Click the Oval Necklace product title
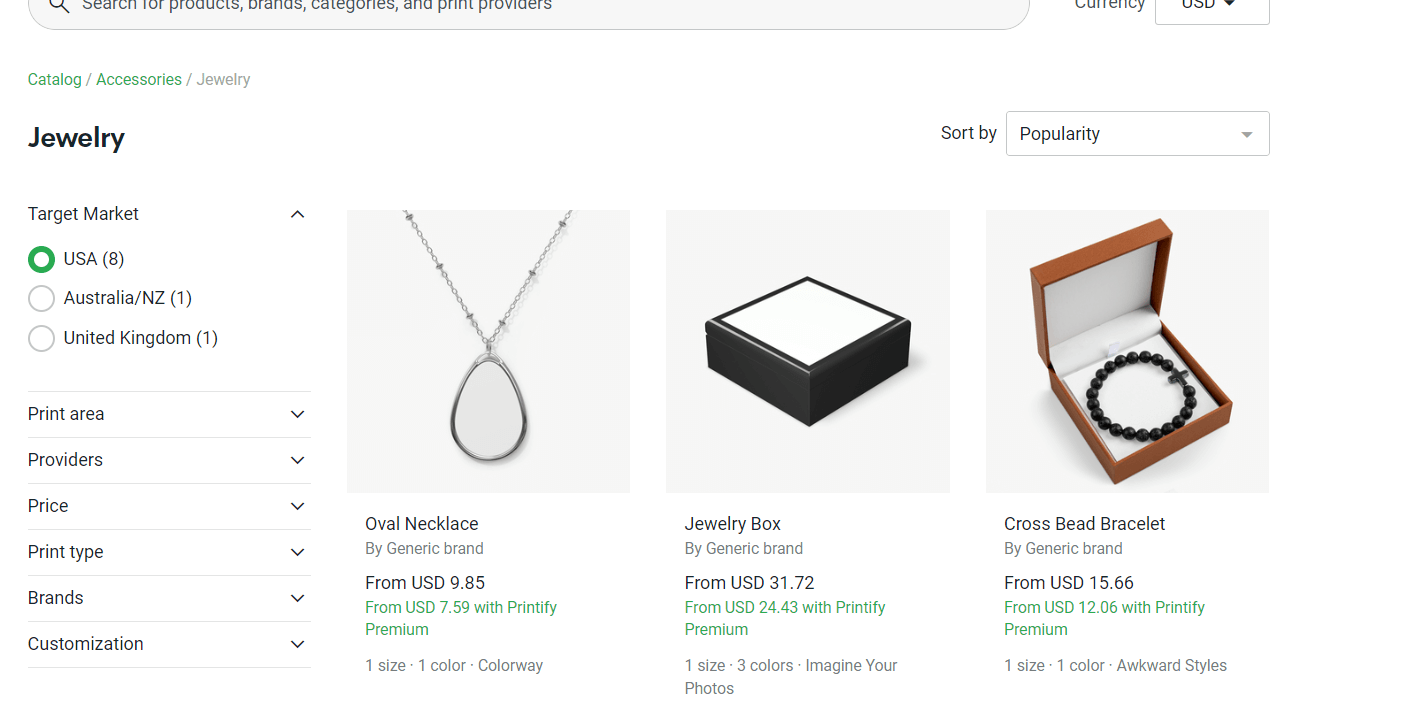Image resolution: width=1412 pixels, height=718 pixels. coord(421,523)
